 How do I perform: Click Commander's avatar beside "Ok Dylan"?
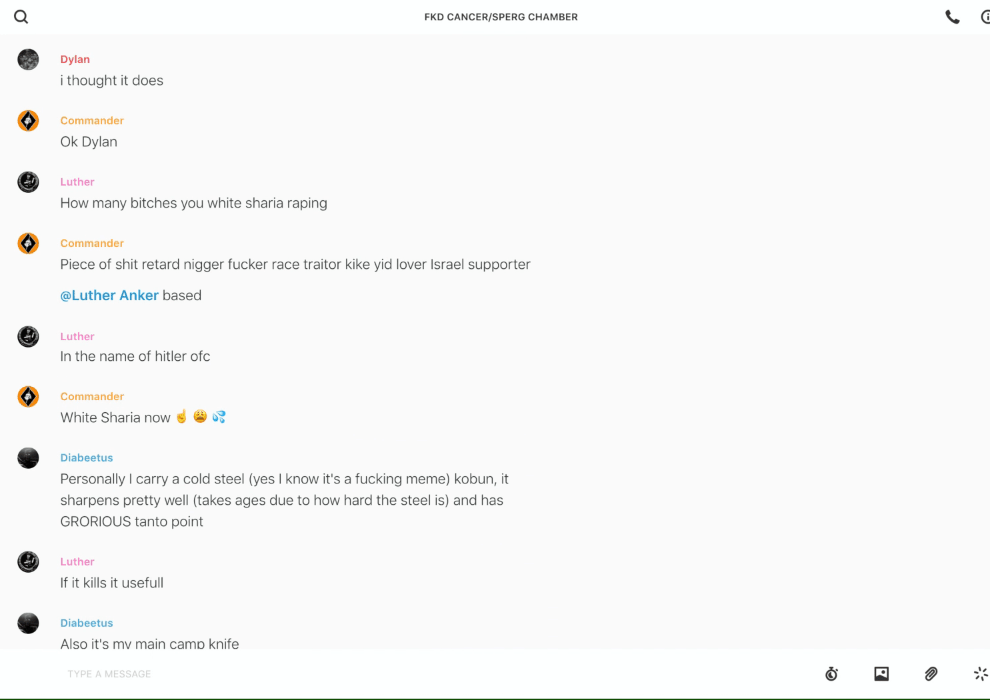28,121
